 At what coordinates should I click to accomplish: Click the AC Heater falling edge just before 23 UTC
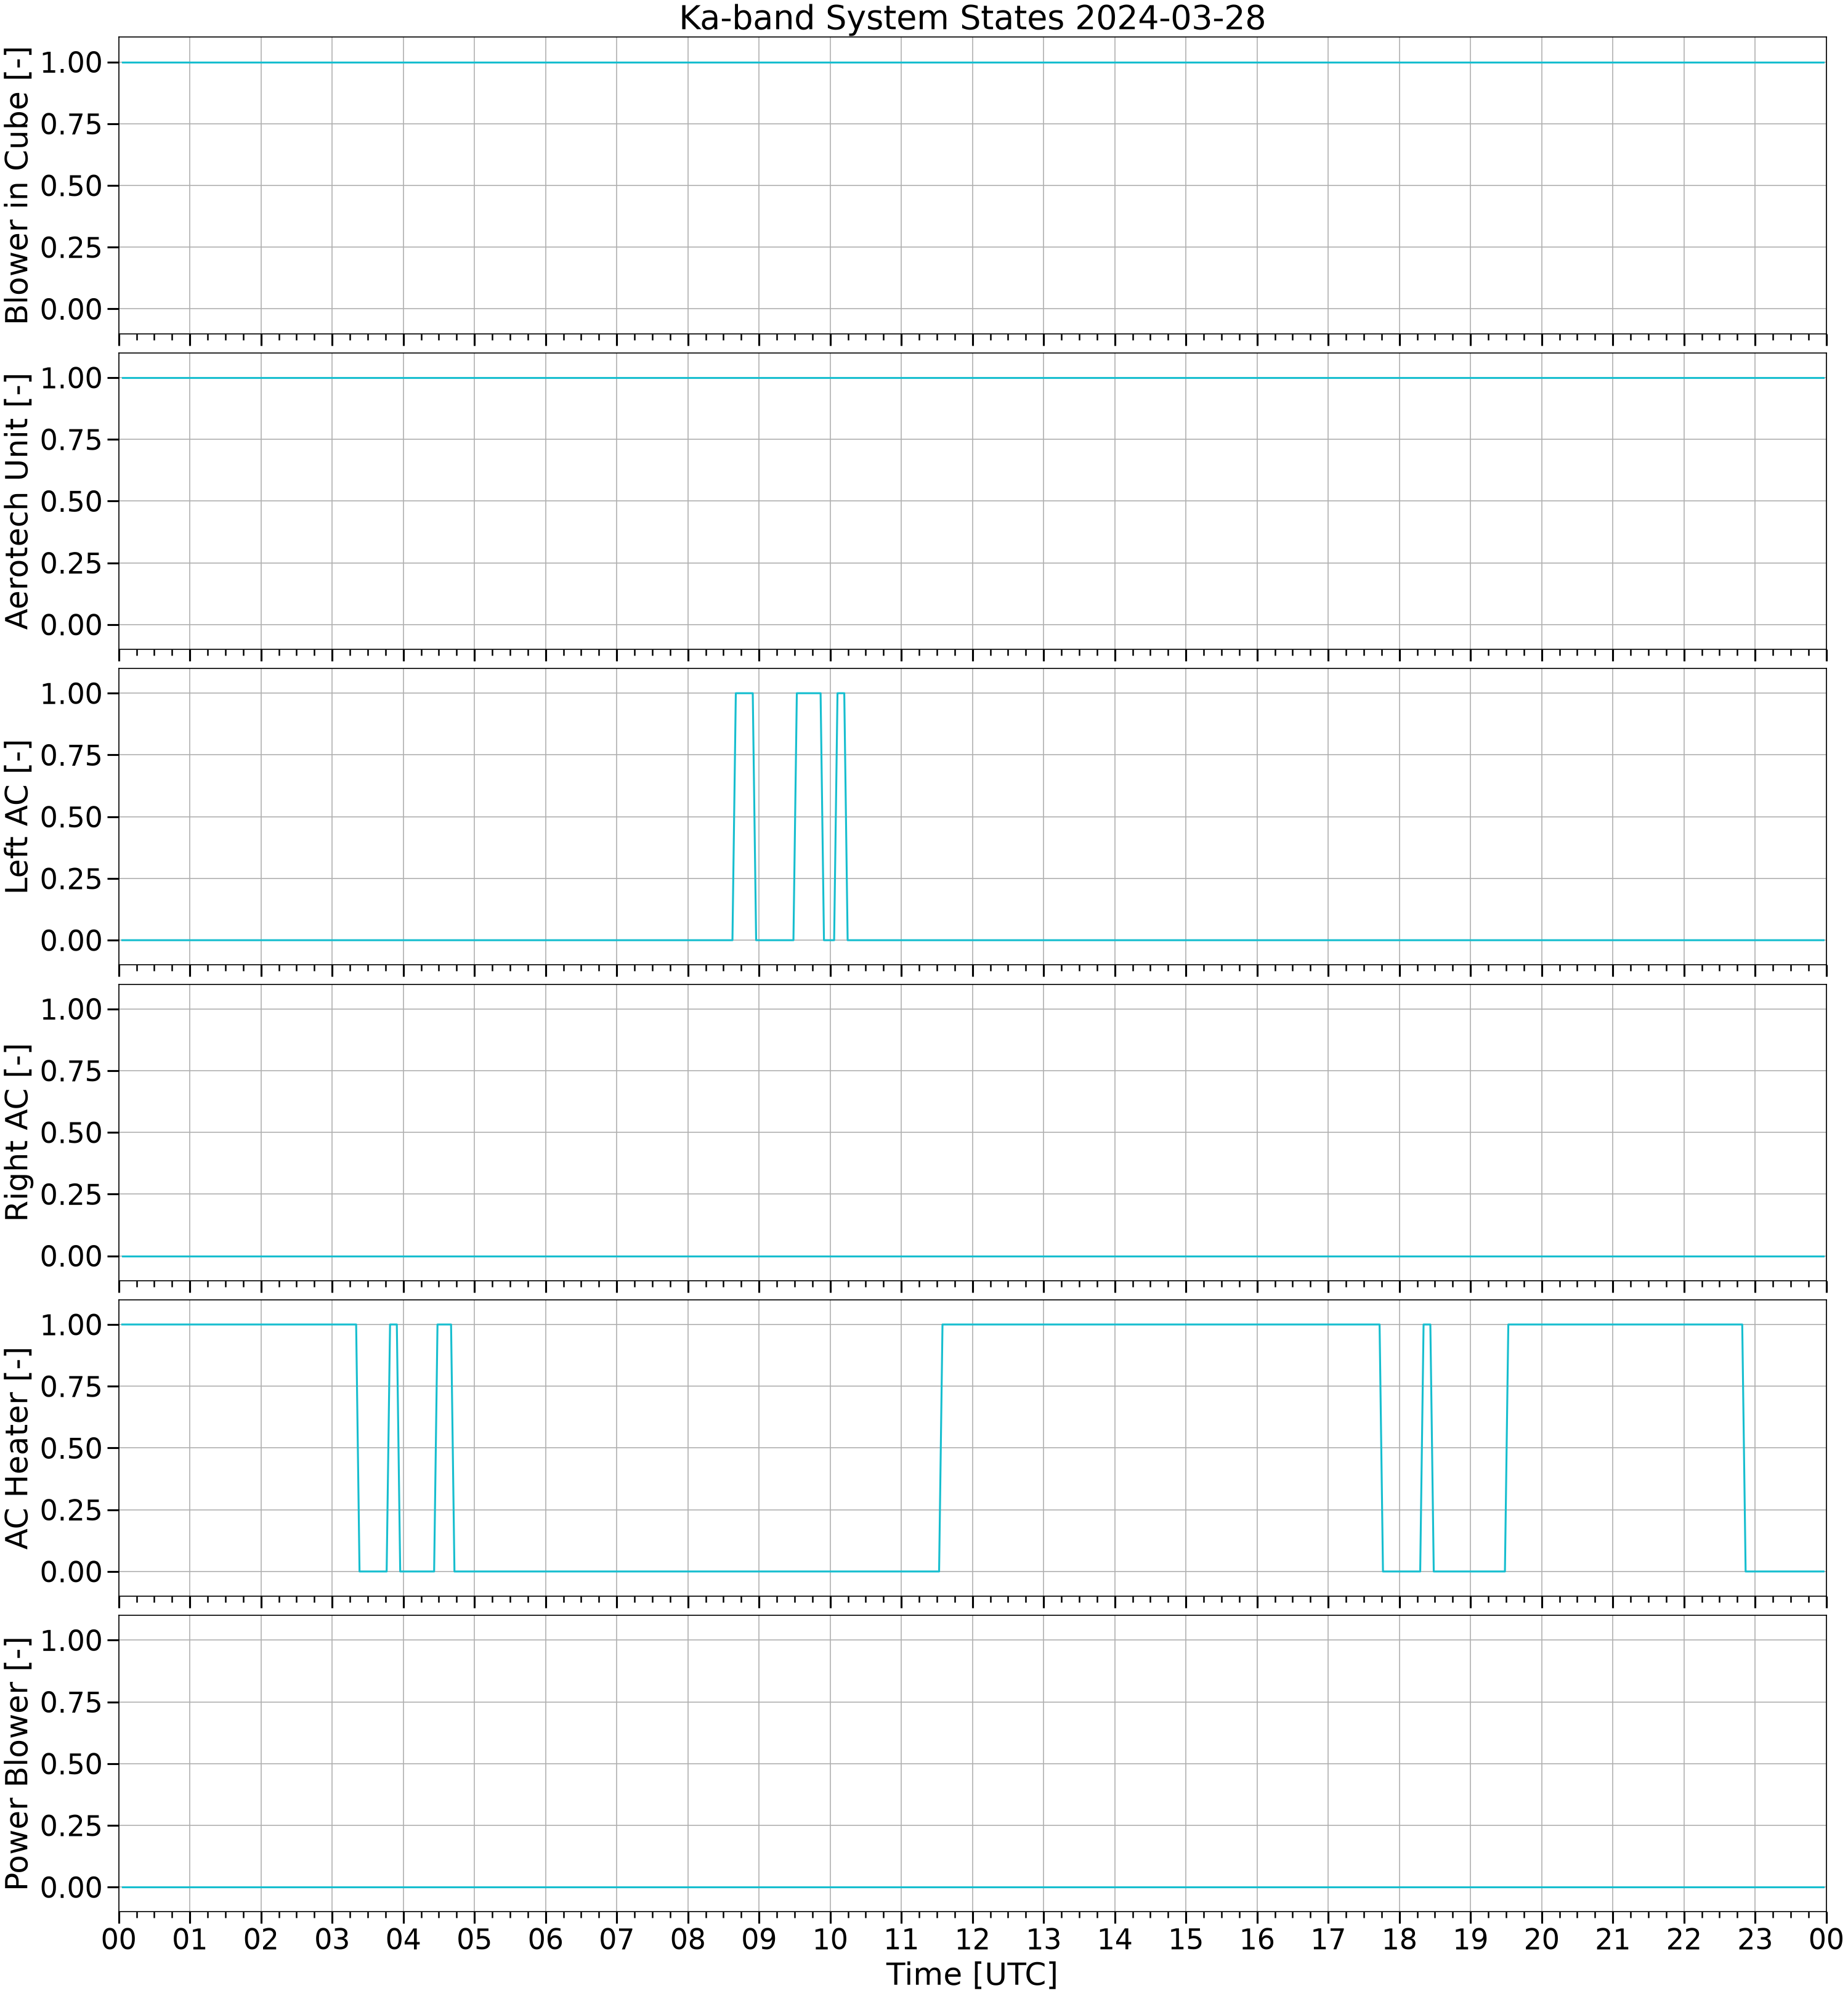coord(1744,1448)
